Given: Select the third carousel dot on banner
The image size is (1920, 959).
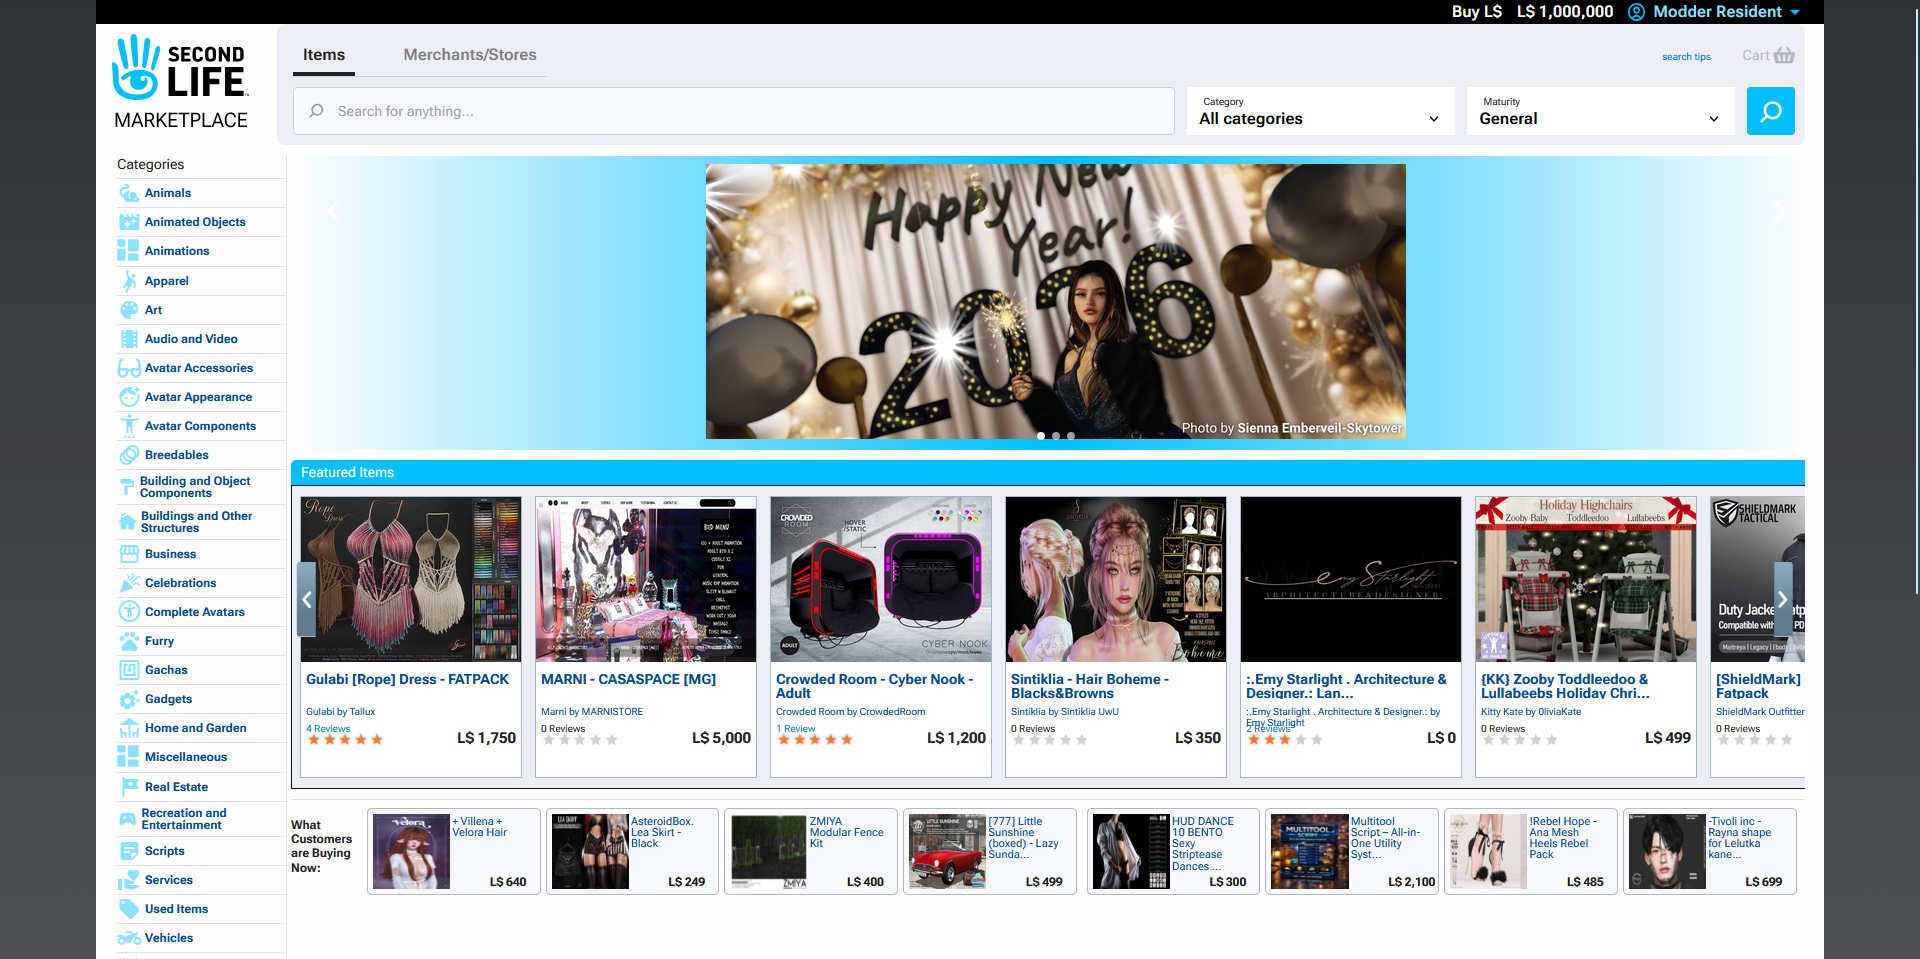Looking at the screenshot, I should pyautogui.click(x=1071, y=436).
